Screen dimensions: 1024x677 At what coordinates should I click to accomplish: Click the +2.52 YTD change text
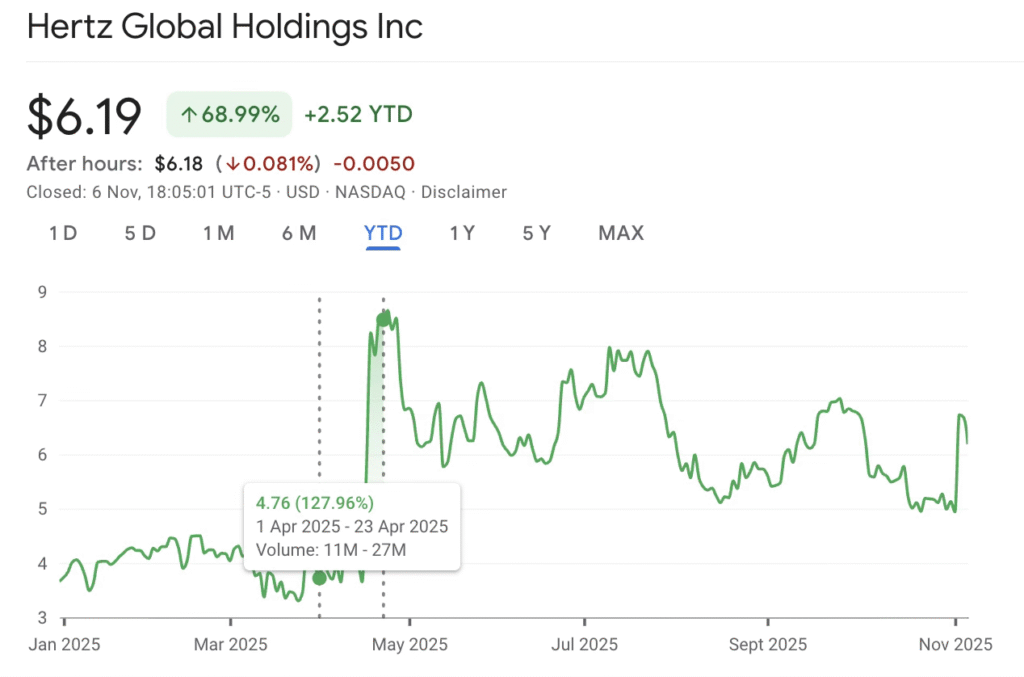point(358,114)
